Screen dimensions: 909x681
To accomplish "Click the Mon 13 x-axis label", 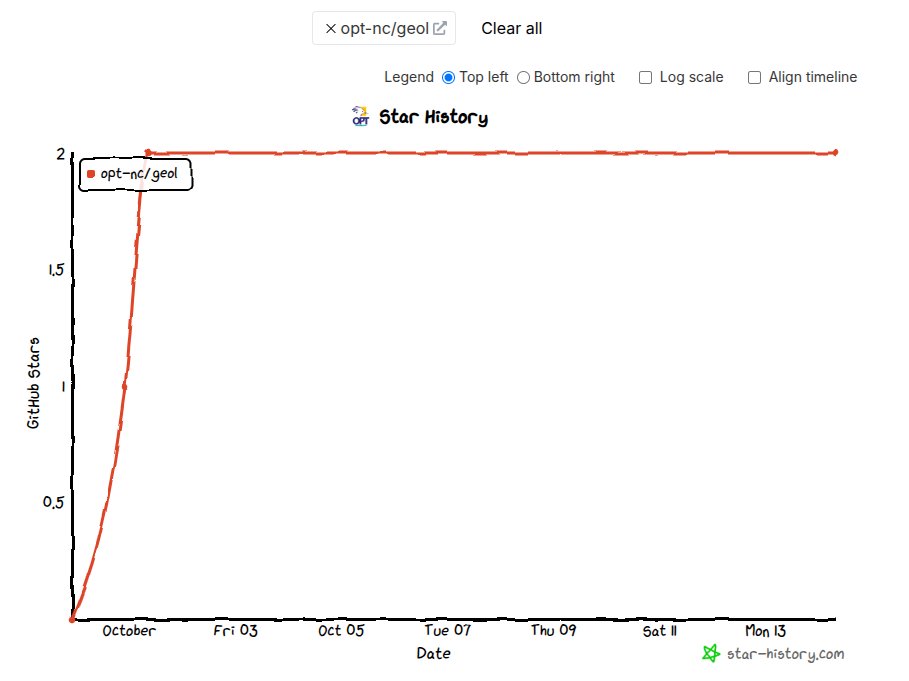I will 765,631.
